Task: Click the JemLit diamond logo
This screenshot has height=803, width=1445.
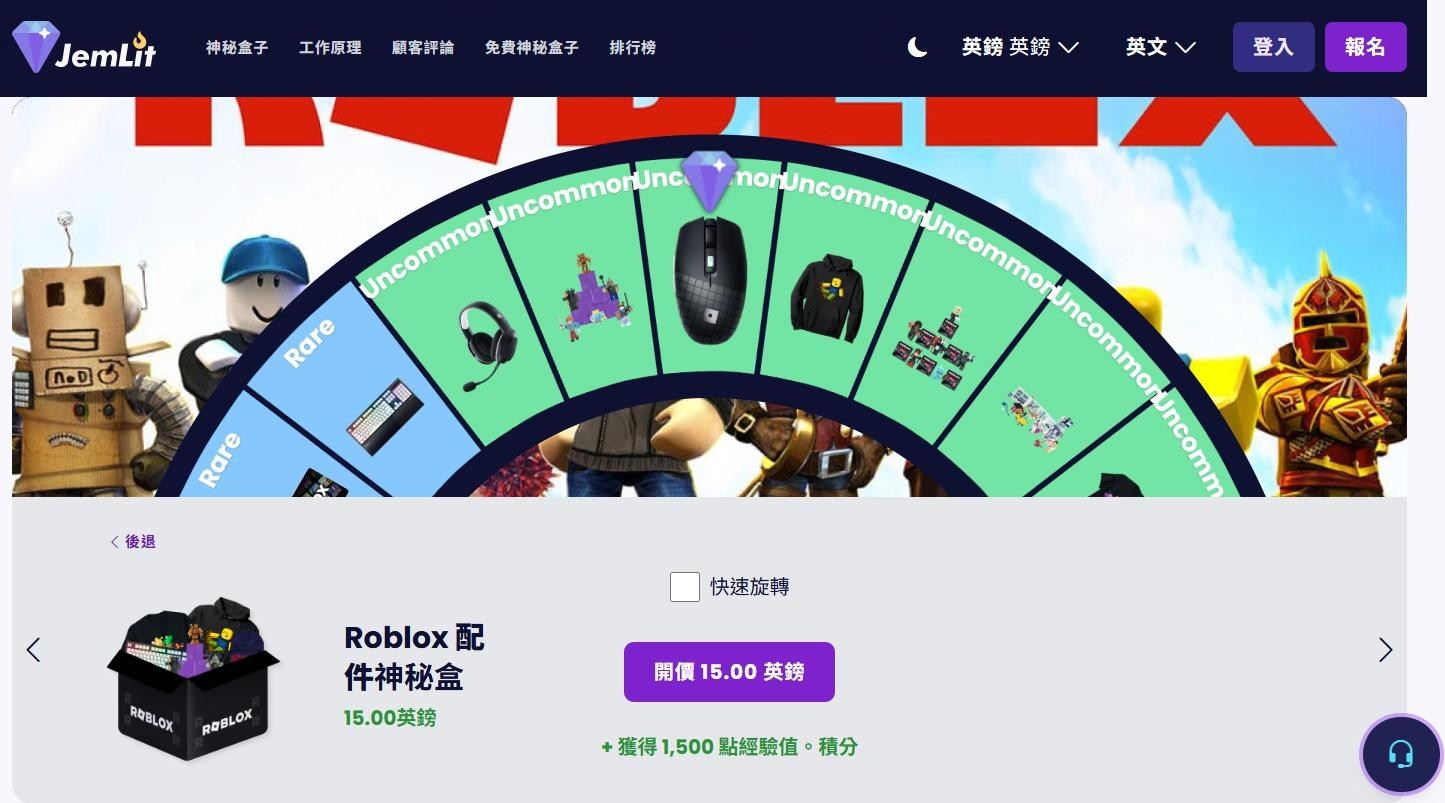Action: [x=84, y=47]
